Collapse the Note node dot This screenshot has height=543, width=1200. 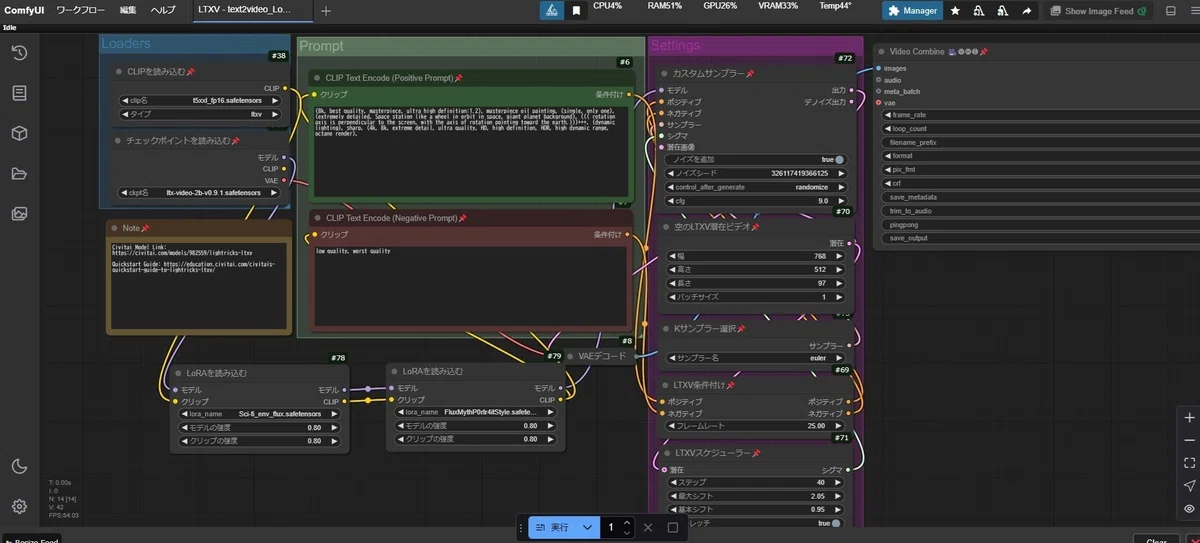114,228
